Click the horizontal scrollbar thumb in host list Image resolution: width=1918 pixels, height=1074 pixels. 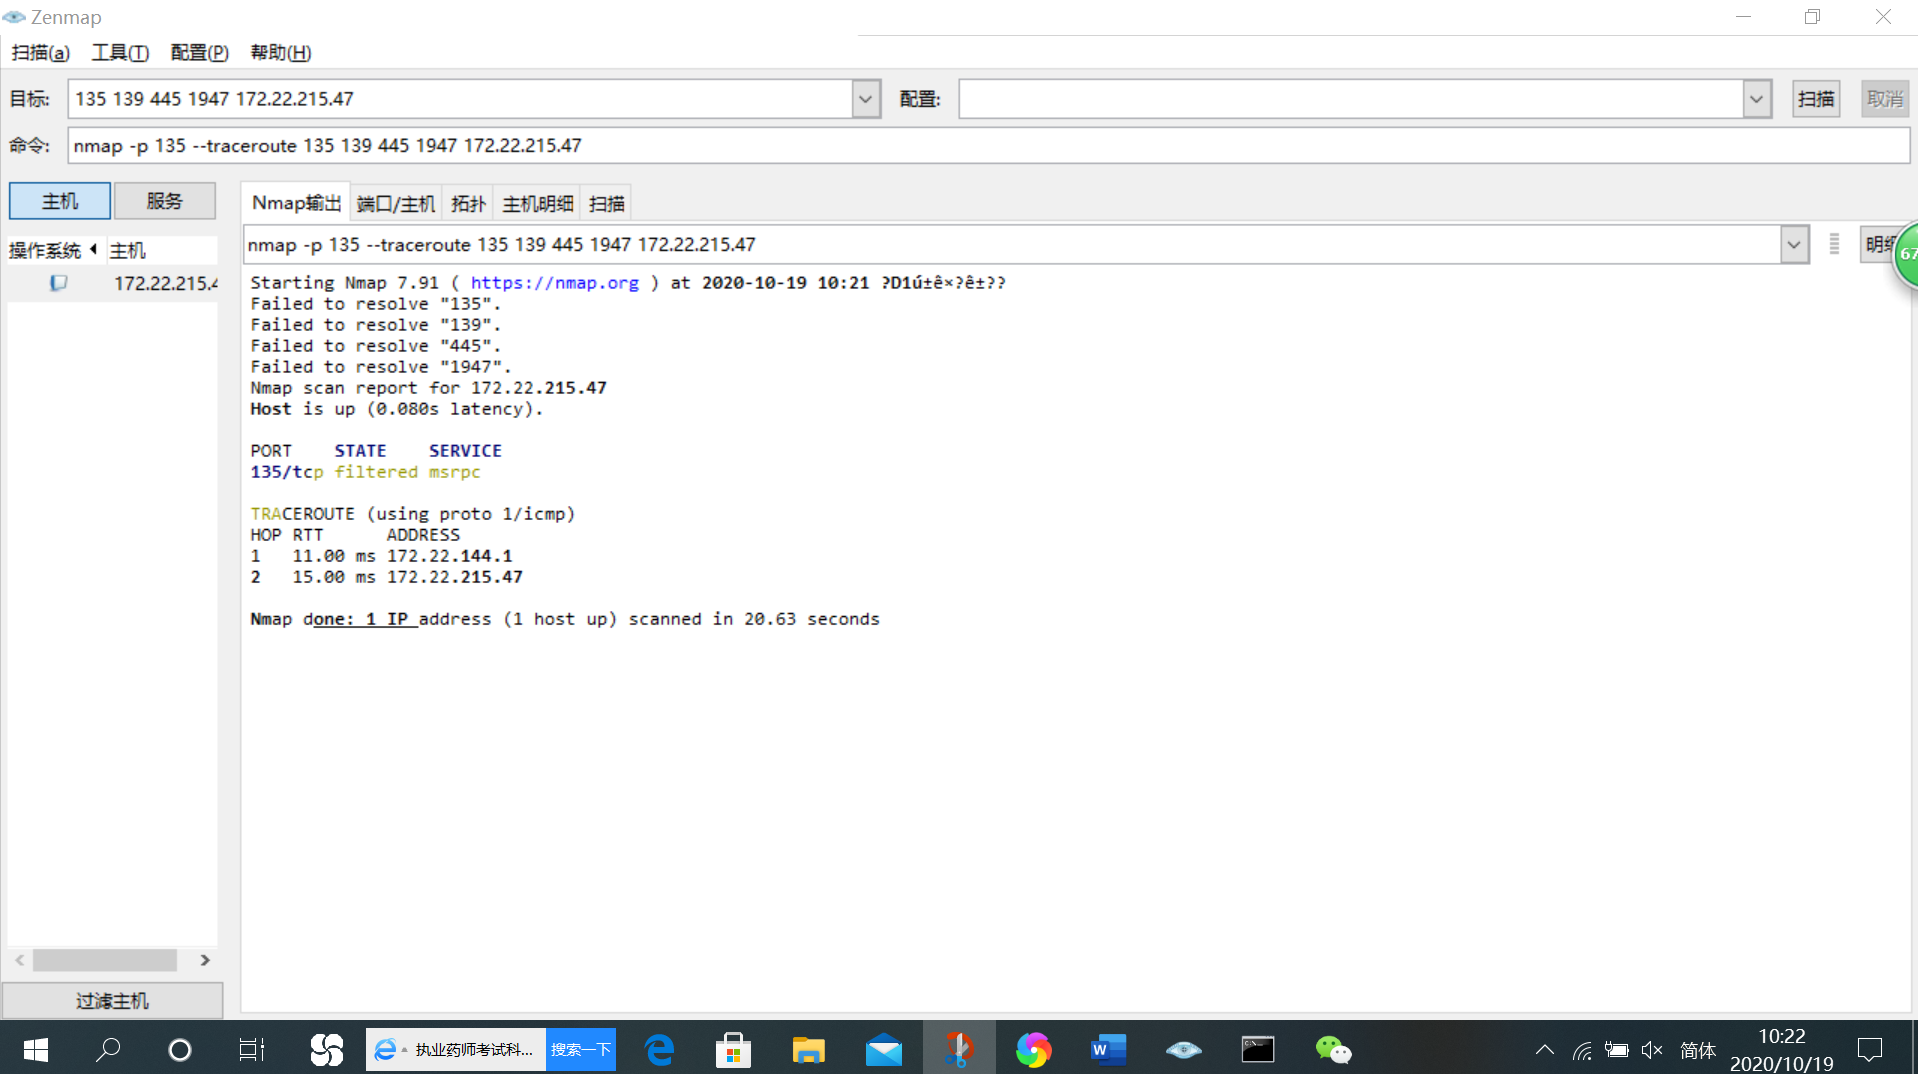click(x=105, y=960)
